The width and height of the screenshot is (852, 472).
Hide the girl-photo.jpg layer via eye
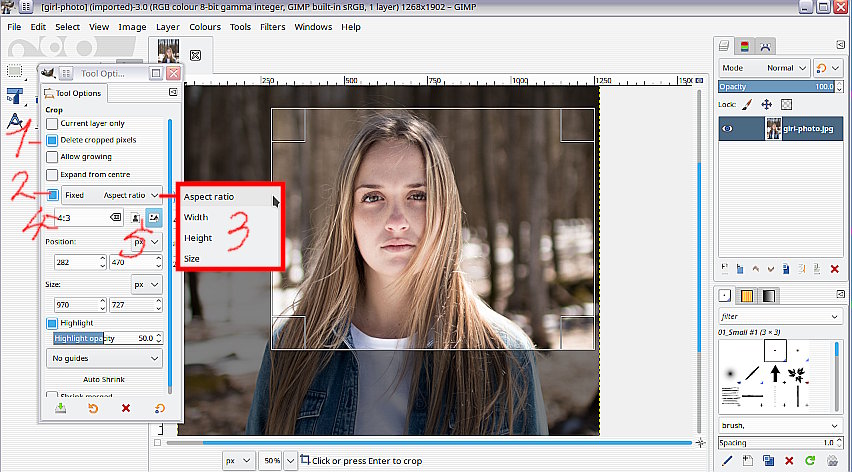point(729,129)
